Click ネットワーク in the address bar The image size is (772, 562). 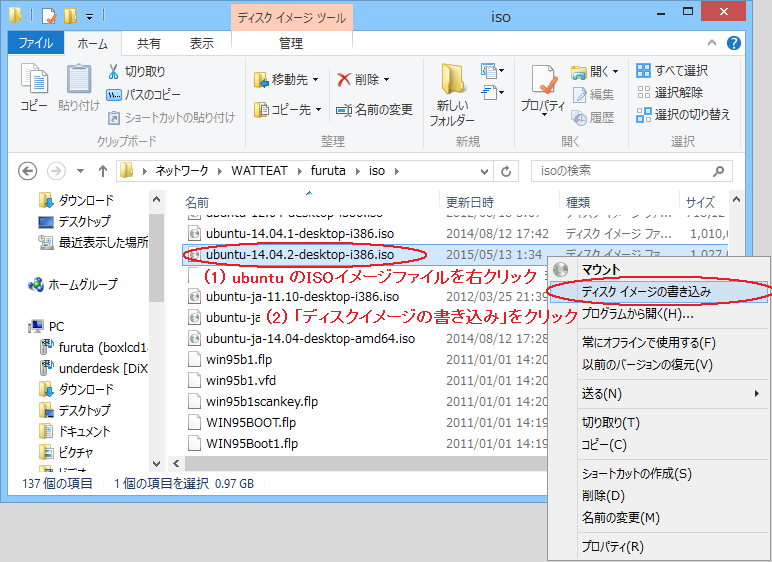pyautogui.click(x=182, y=171)
